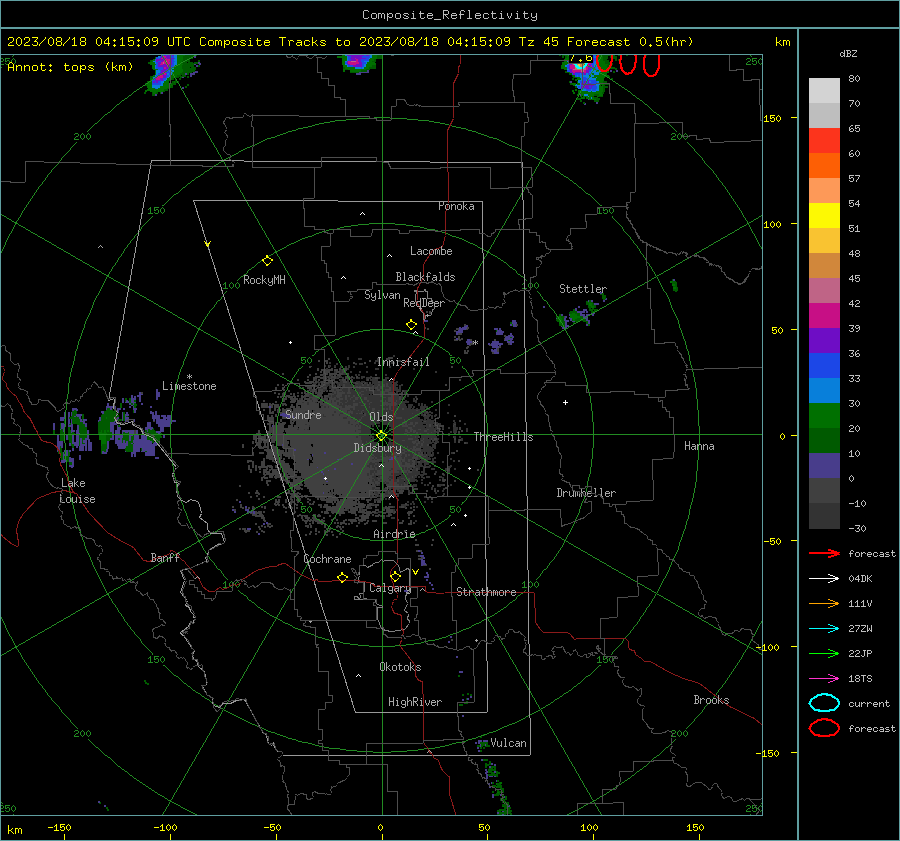Click the Lake Louise label

[x=77, y=491]
